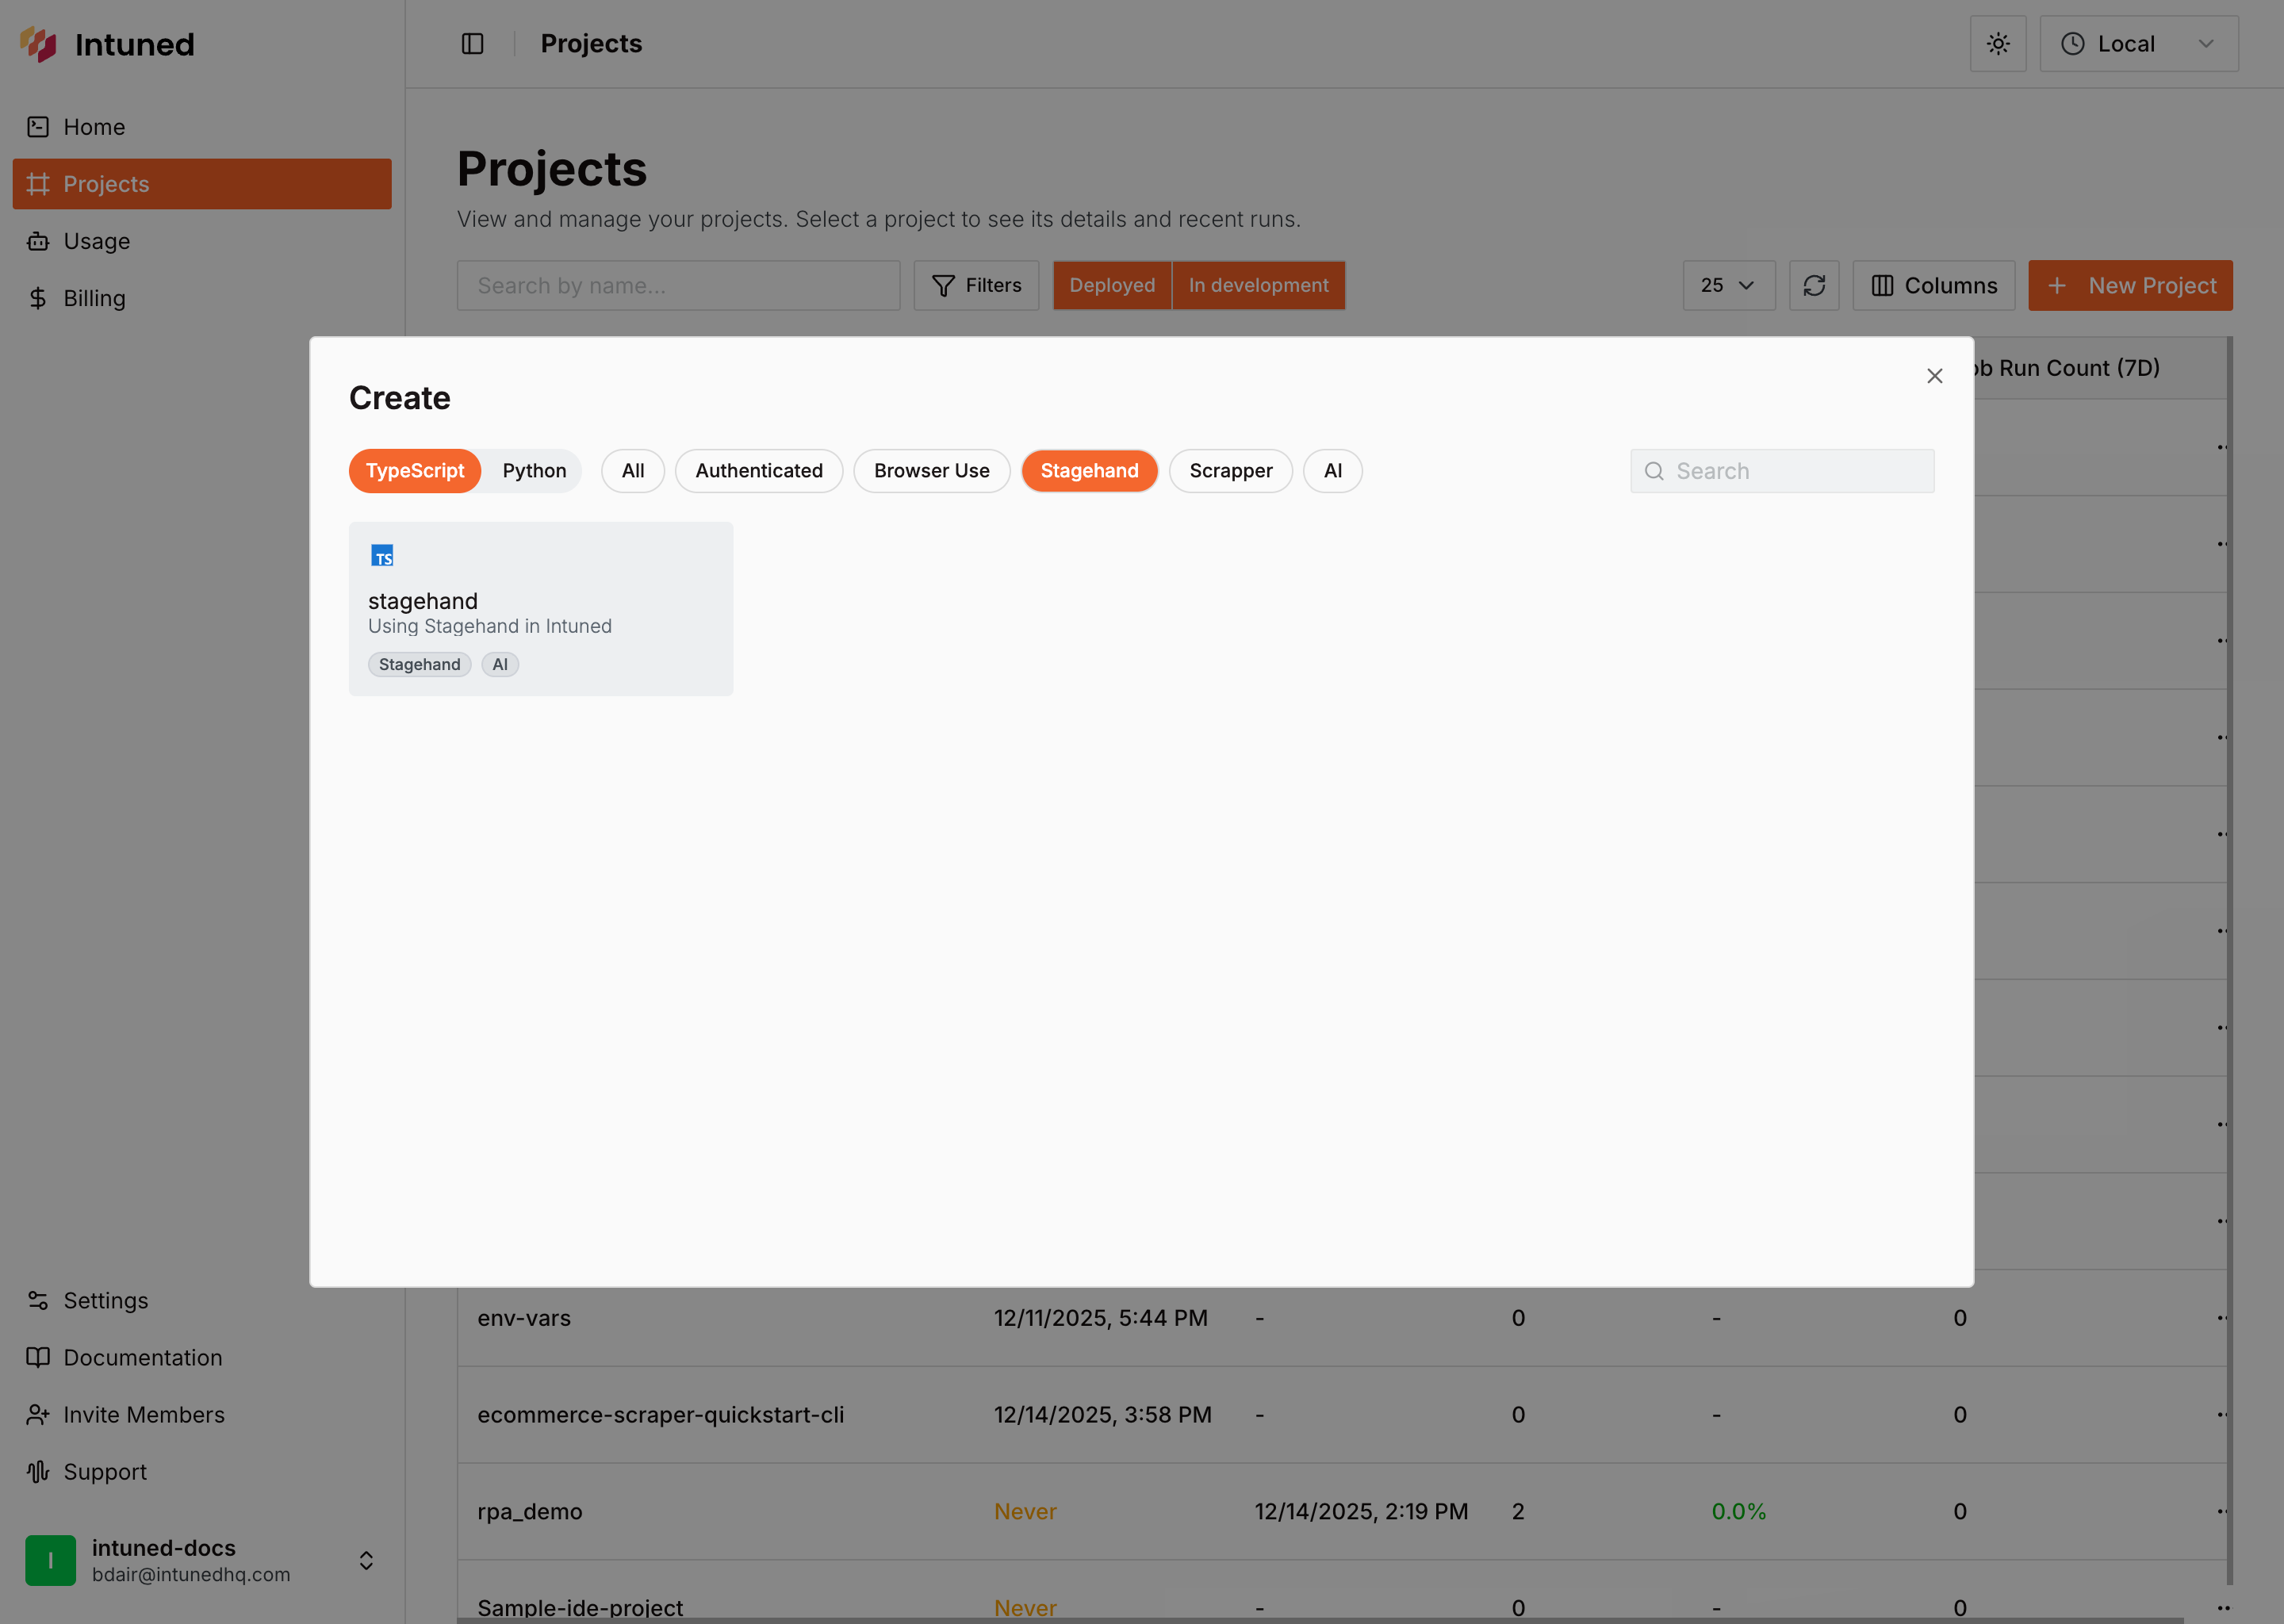Open the Usage page
Viewport: 2284px width, 1624px height.
(x=96, y=240)
